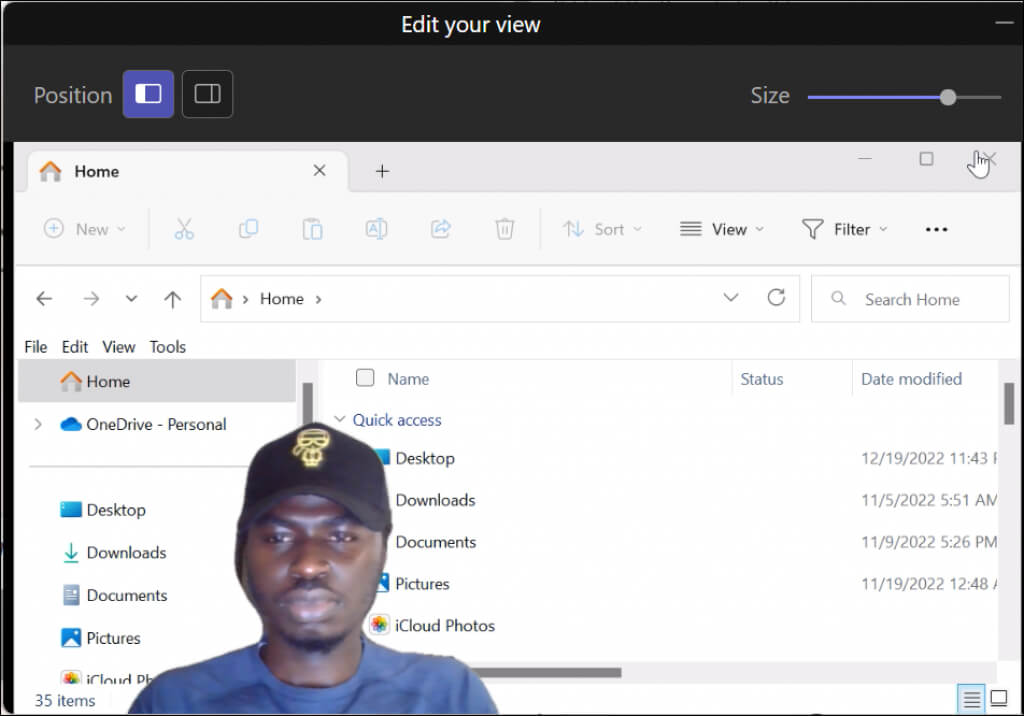The height and width of the screenshot is (716, 1024).
Task: Click the Share icon
Action: (x=441, y=229)
